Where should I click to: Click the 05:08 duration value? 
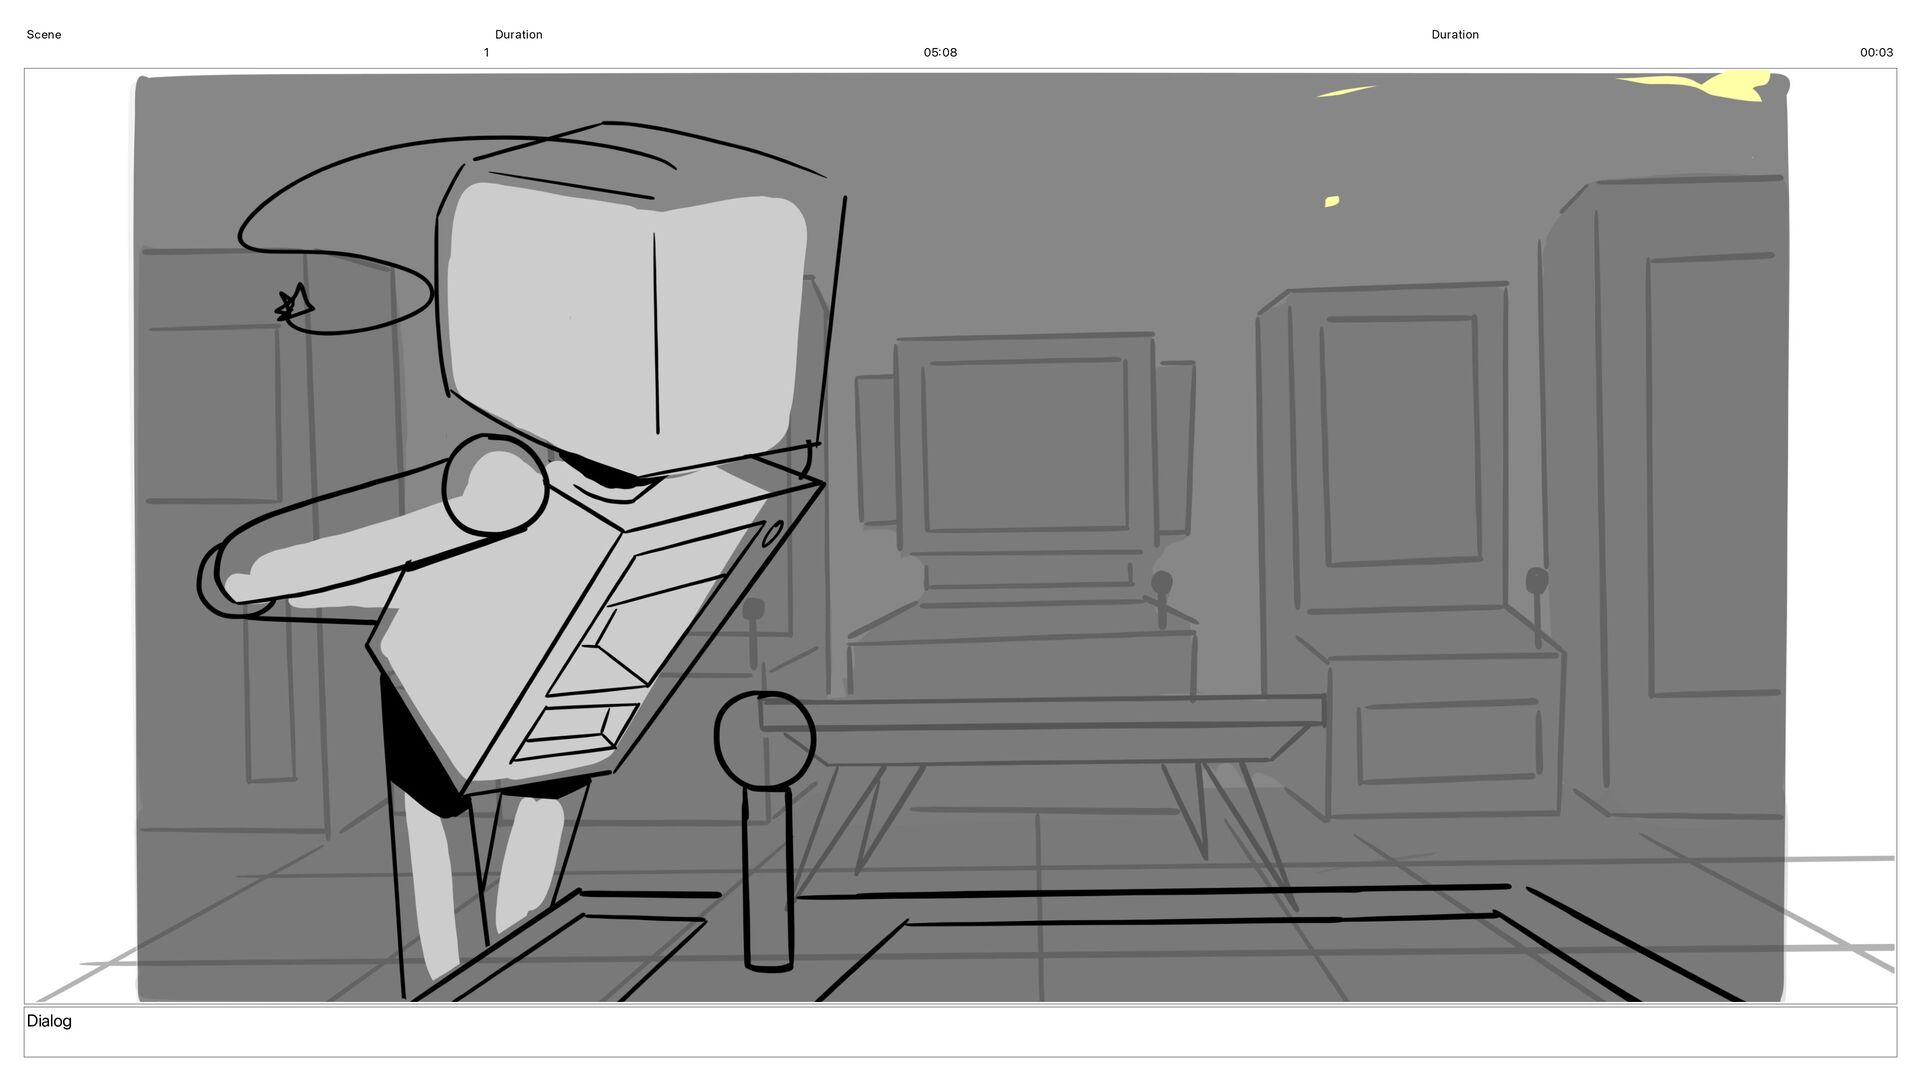(940, 53)
